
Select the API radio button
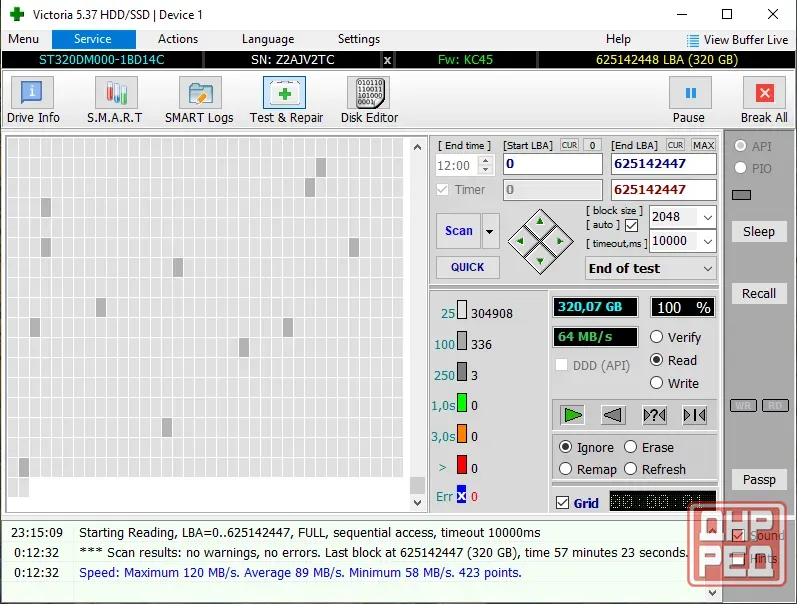741,146
